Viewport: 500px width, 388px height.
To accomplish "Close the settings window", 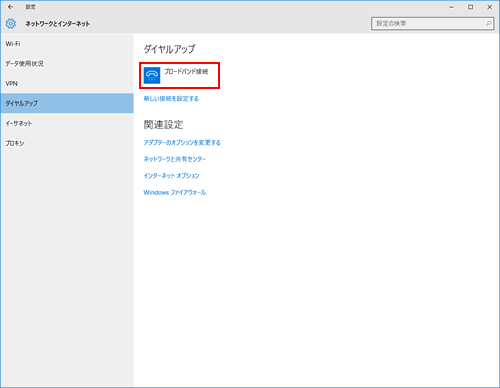I will point(490,7).
